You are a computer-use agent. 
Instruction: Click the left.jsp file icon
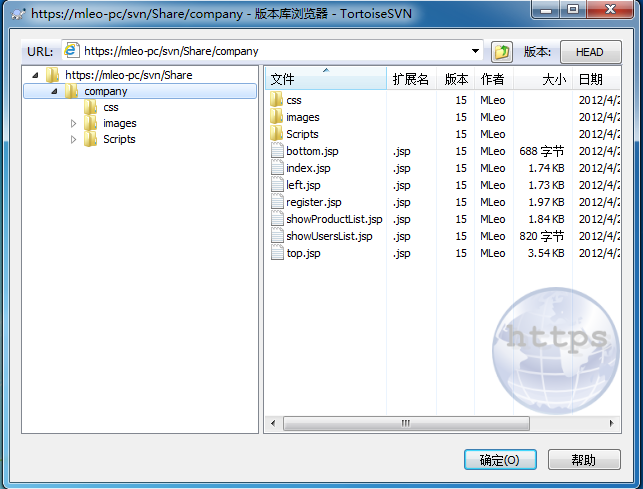[x=277, y=185]
